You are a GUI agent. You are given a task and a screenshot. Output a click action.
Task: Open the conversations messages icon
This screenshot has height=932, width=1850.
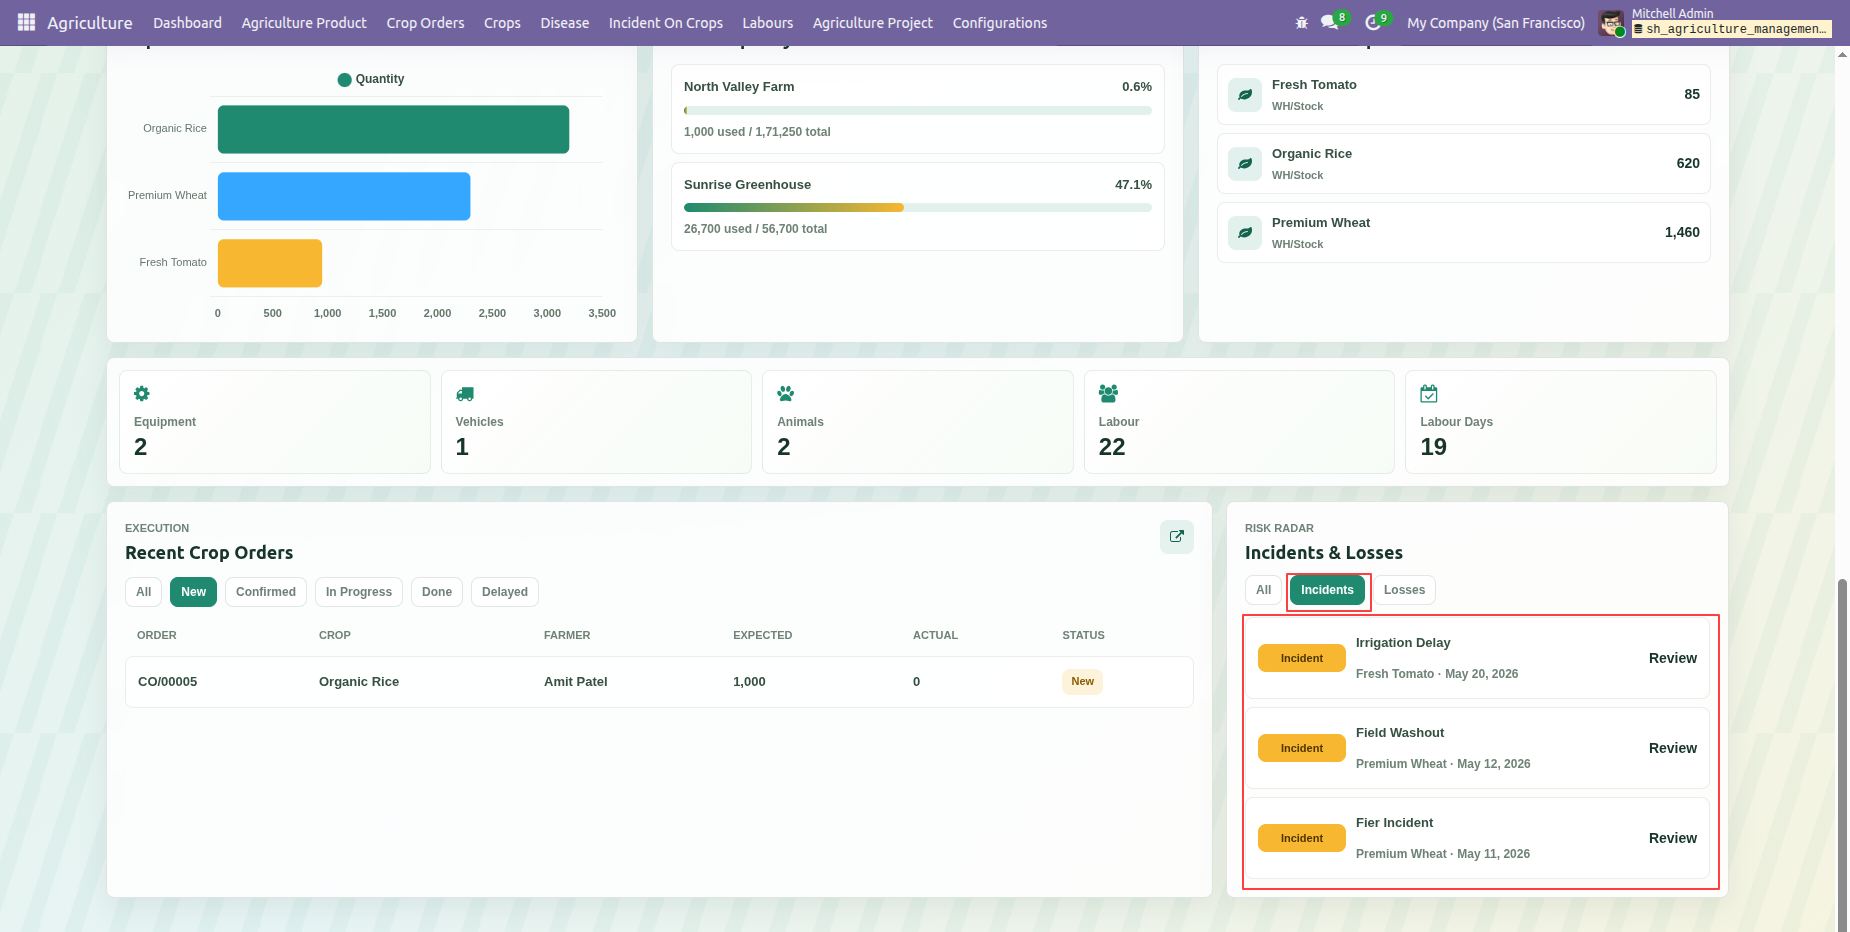coord(1330,22)
